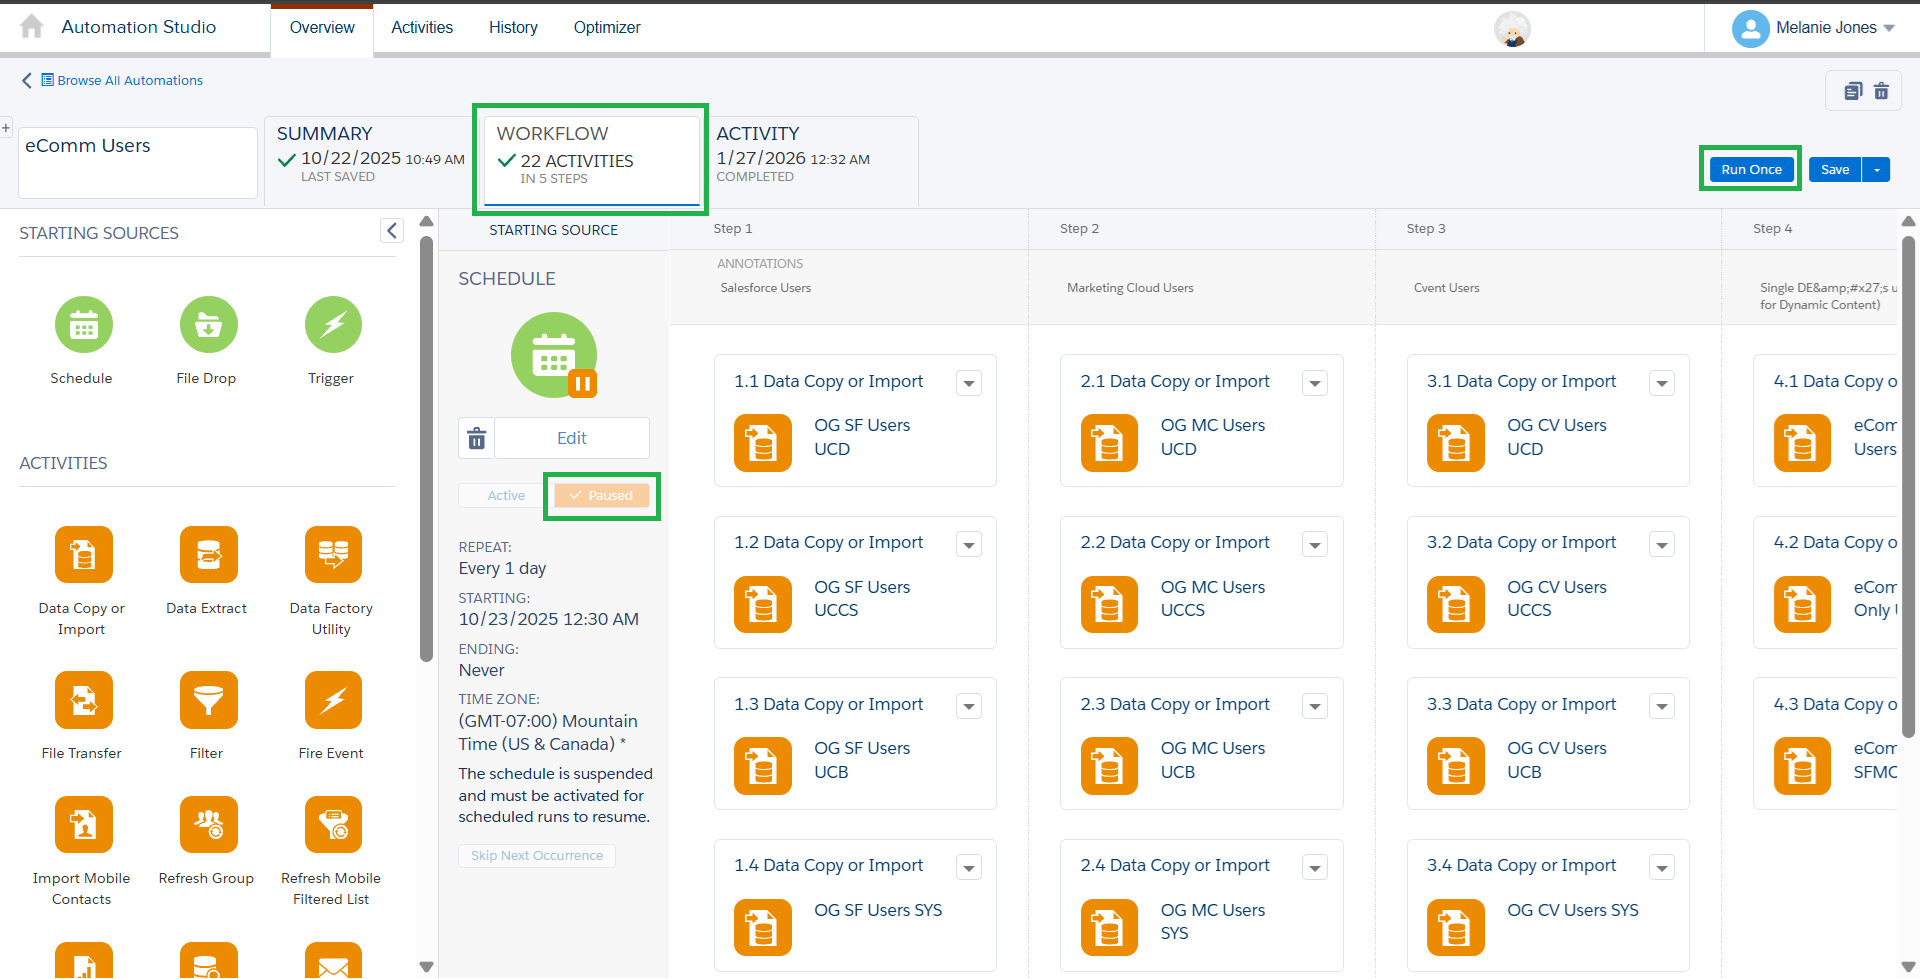
Task: Select the Trigger starting source icon
Action: [x=333, y=325]
